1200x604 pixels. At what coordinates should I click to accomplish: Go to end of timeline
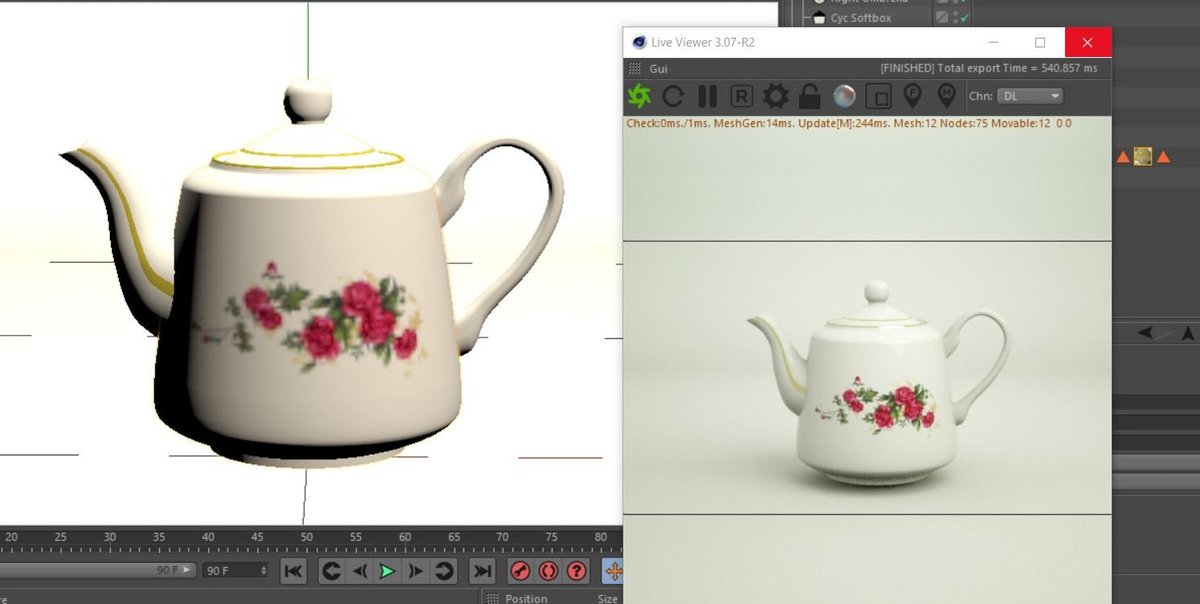[482, 571]
